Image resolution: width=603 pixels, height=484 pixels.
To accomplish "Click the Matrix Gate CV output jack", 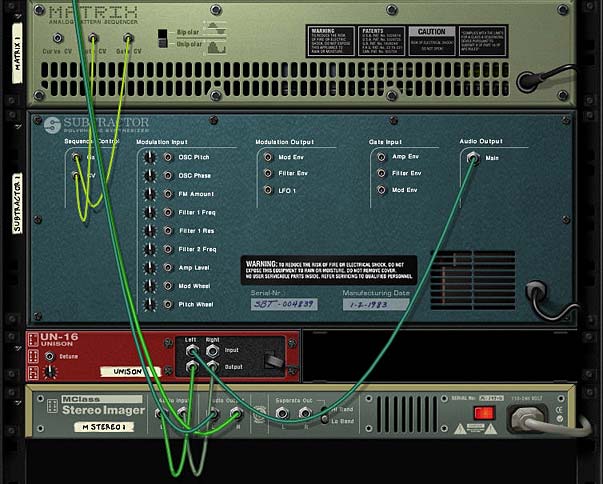I will click(x=128, y=38).
